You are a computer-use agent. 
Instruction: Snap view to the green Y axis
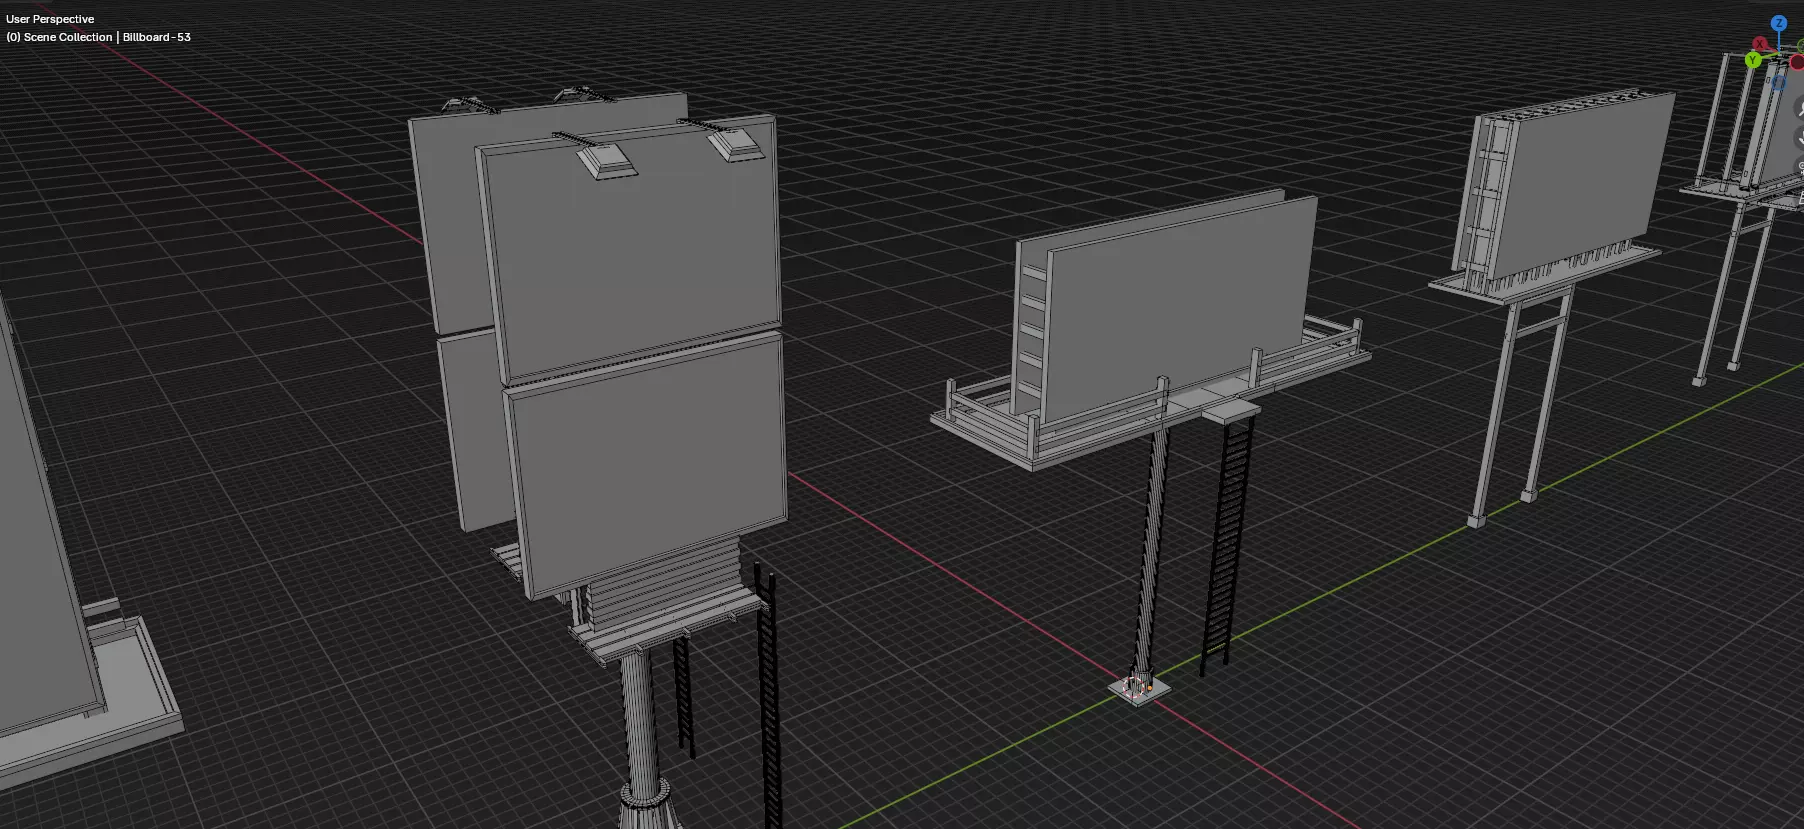(1752, 60)
